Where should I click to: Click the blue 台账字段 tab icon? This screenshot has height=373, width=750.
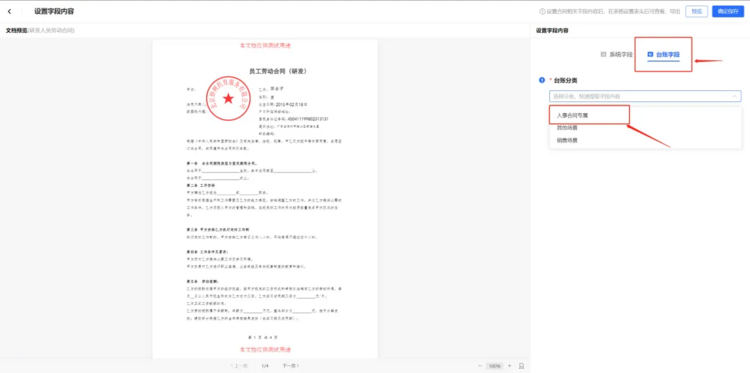pos(650,55)
